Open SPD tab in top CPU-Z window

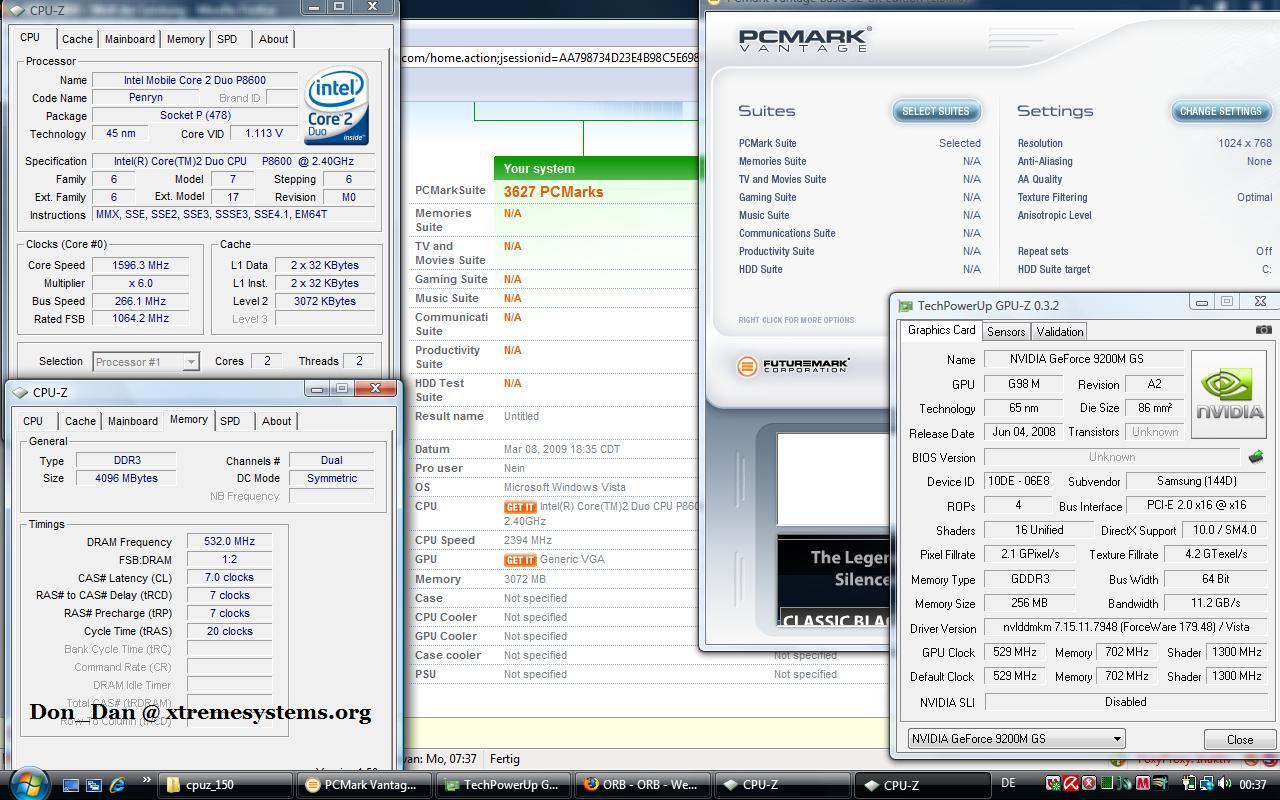point(227,39)
